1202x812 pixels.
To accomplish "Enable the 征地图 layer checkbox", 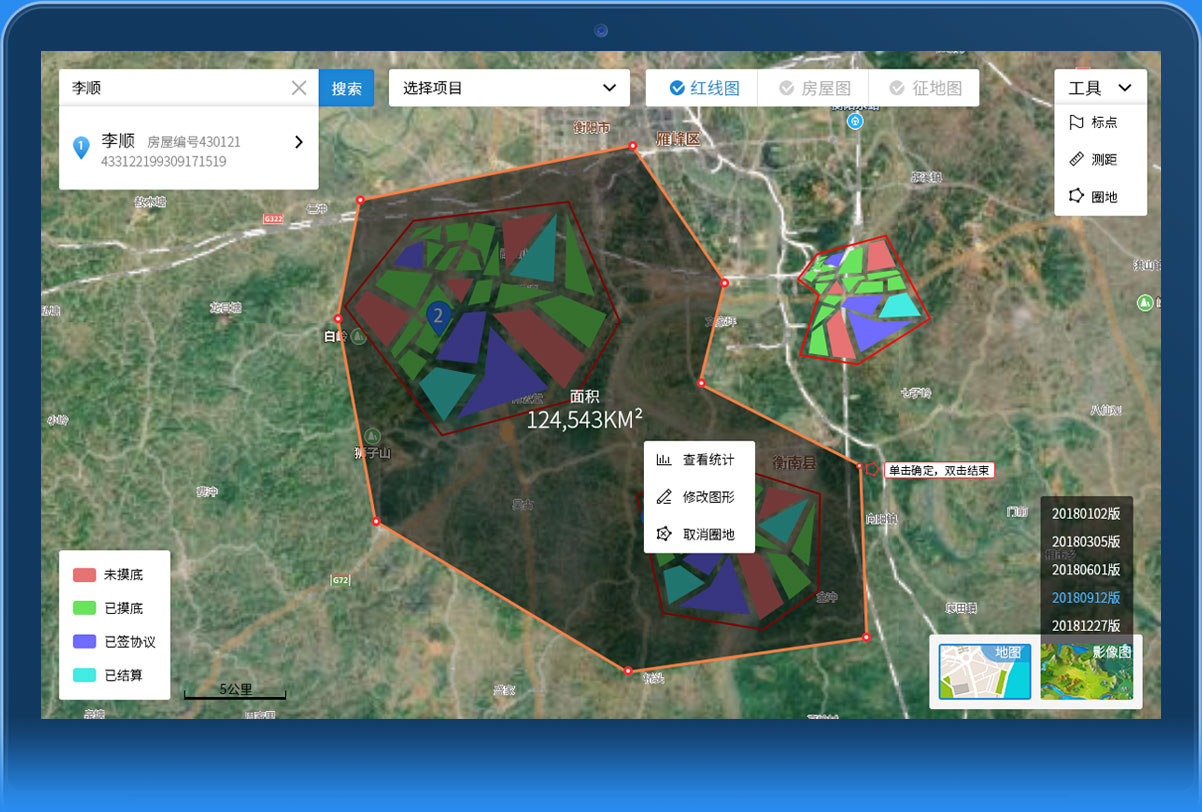I will pos(897,88).
